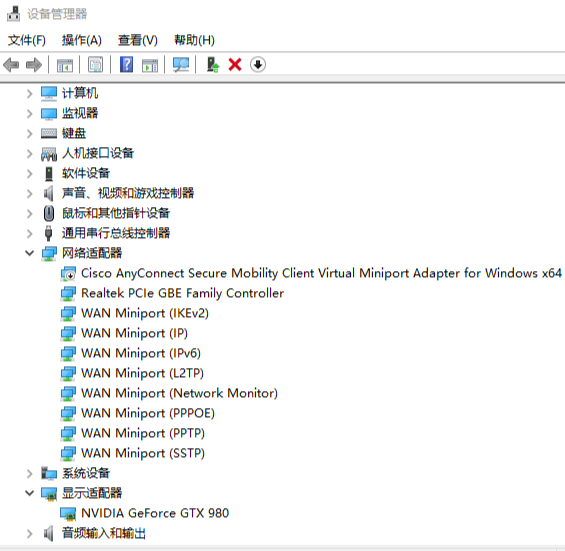
Task: Select WAN Miniport (PPPOE)
Action: coord(148,413)
